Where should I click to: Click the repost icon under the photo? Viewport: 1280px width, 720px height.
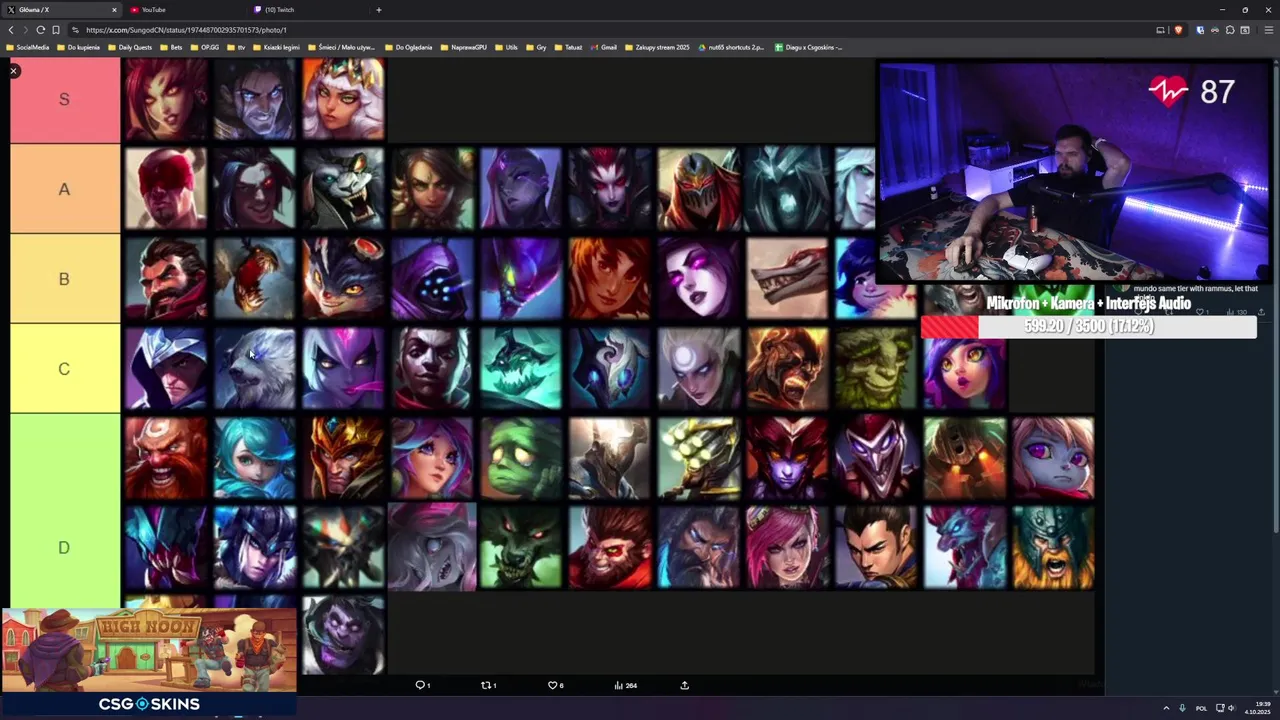click(488, 685)
